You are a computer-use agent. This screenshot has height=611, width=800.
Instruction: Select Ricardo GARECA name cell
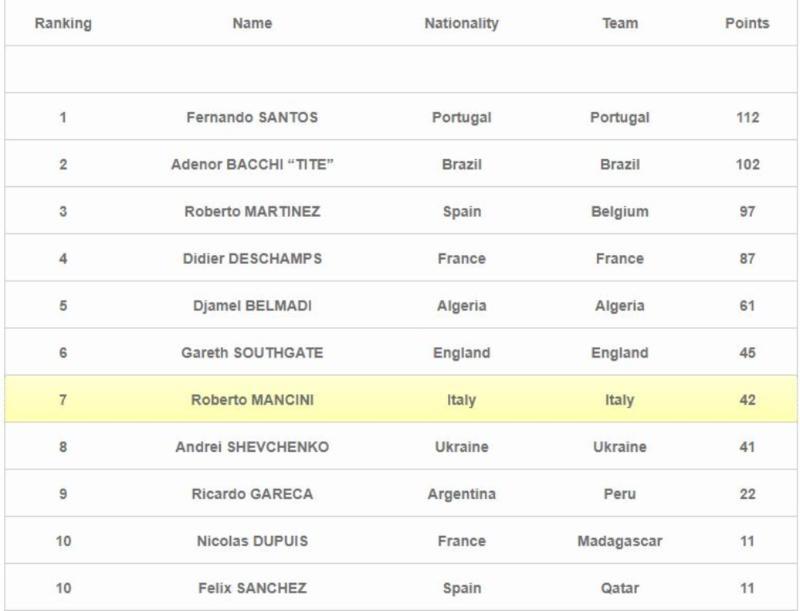click(x=252, y=494)
